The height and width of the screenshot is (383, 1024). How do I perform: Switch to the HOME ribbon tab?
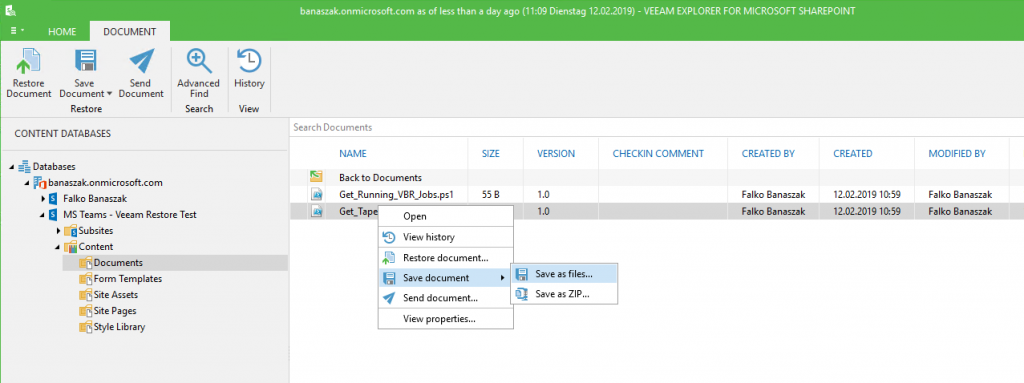[62, 31]
